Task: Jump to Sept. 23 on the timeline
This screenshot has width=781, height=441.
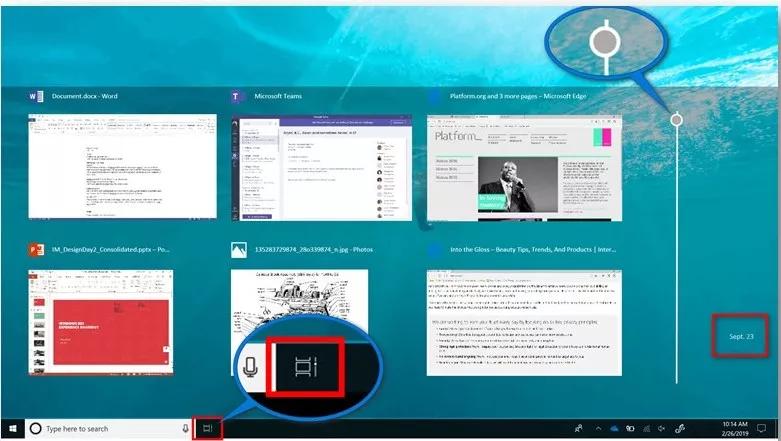Action: [736, 336]
